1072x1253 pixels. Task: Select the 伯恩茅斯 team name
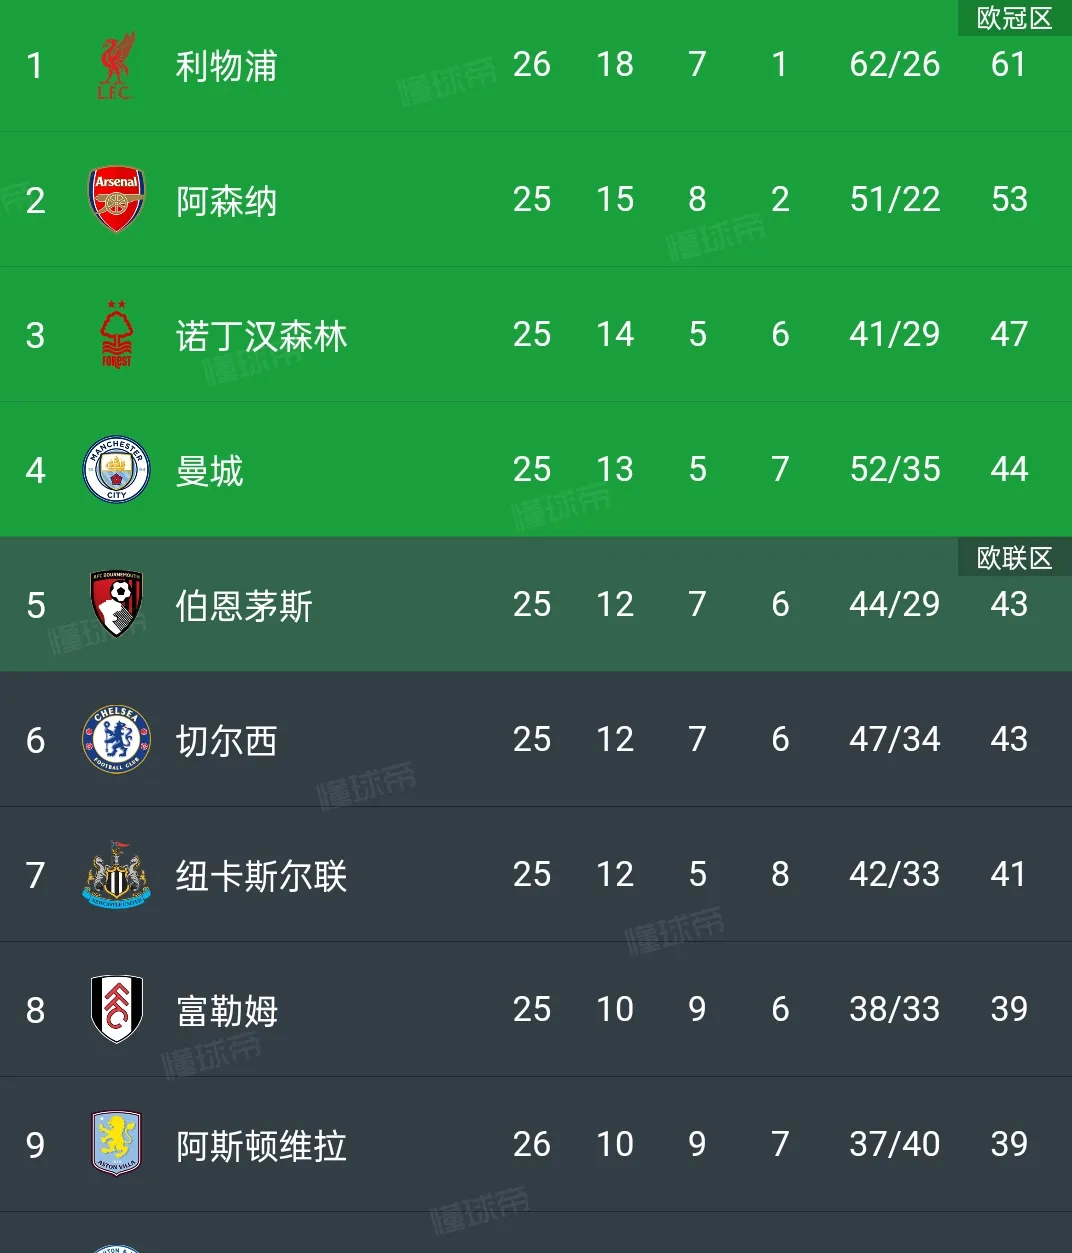244,606
